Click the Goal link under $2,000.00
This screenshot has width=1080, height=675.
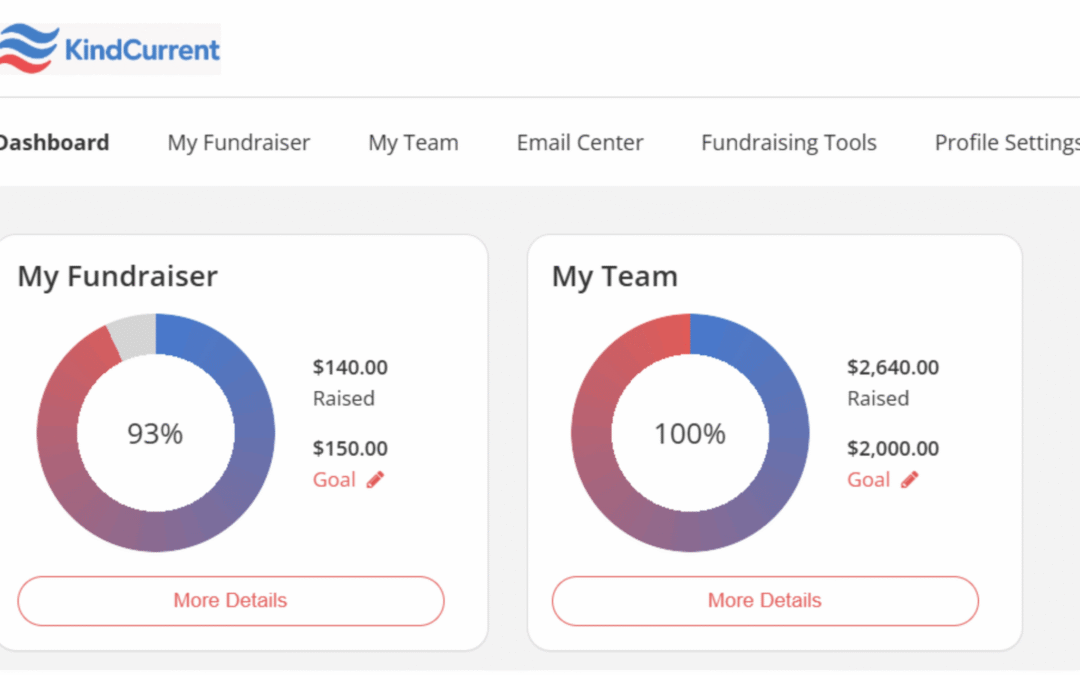click(x=868, y=480)
